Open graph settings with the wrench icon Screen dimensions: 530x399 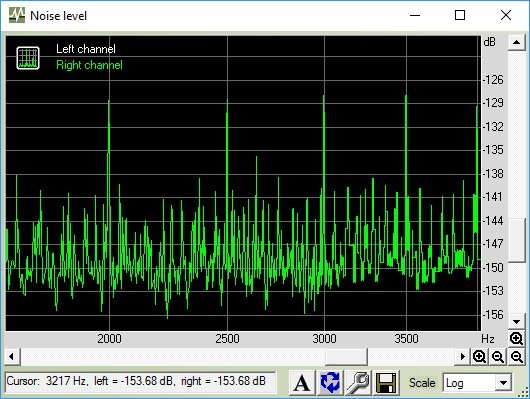[x=358, y=383]
